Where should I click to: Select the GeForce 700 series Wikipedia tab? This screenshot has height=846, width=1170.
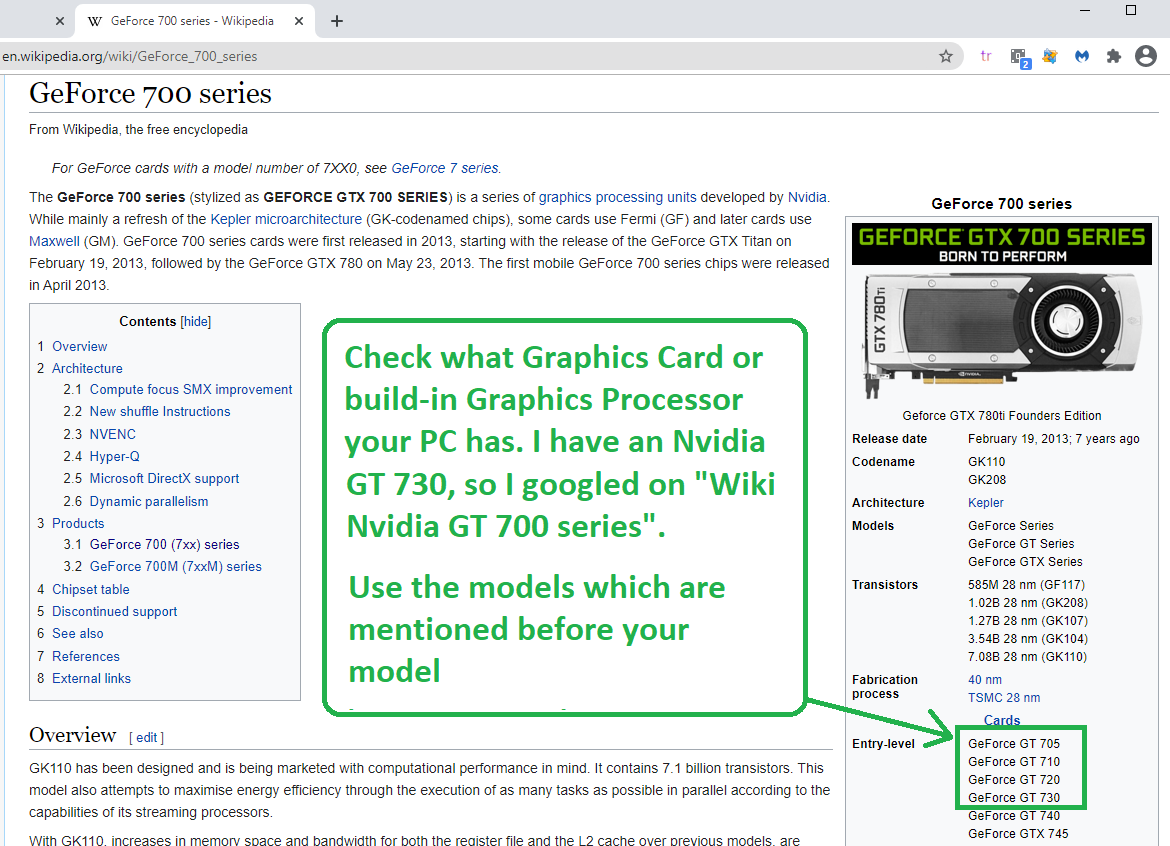coord(193,21)
